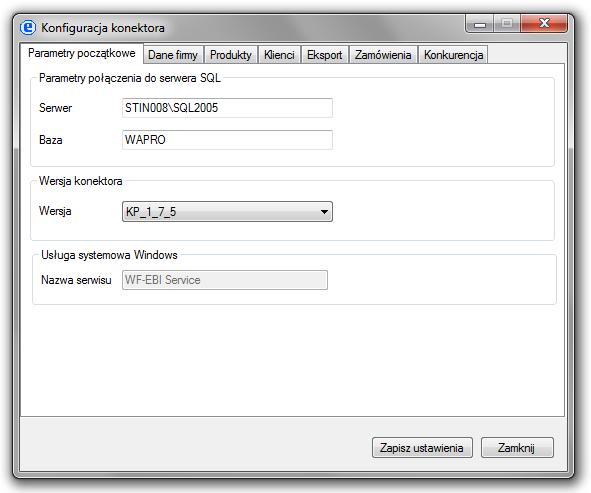Click the disabled Nazwa serwisu field
591x493 pixels.
225,280
